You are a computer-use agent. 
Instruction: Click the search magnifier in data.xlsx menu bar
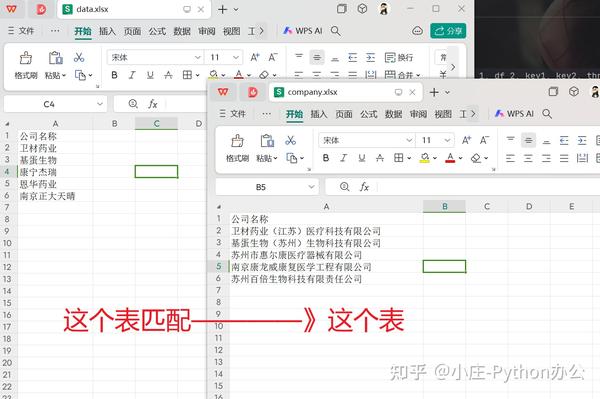pyautogui.click(x=335, y=31)
